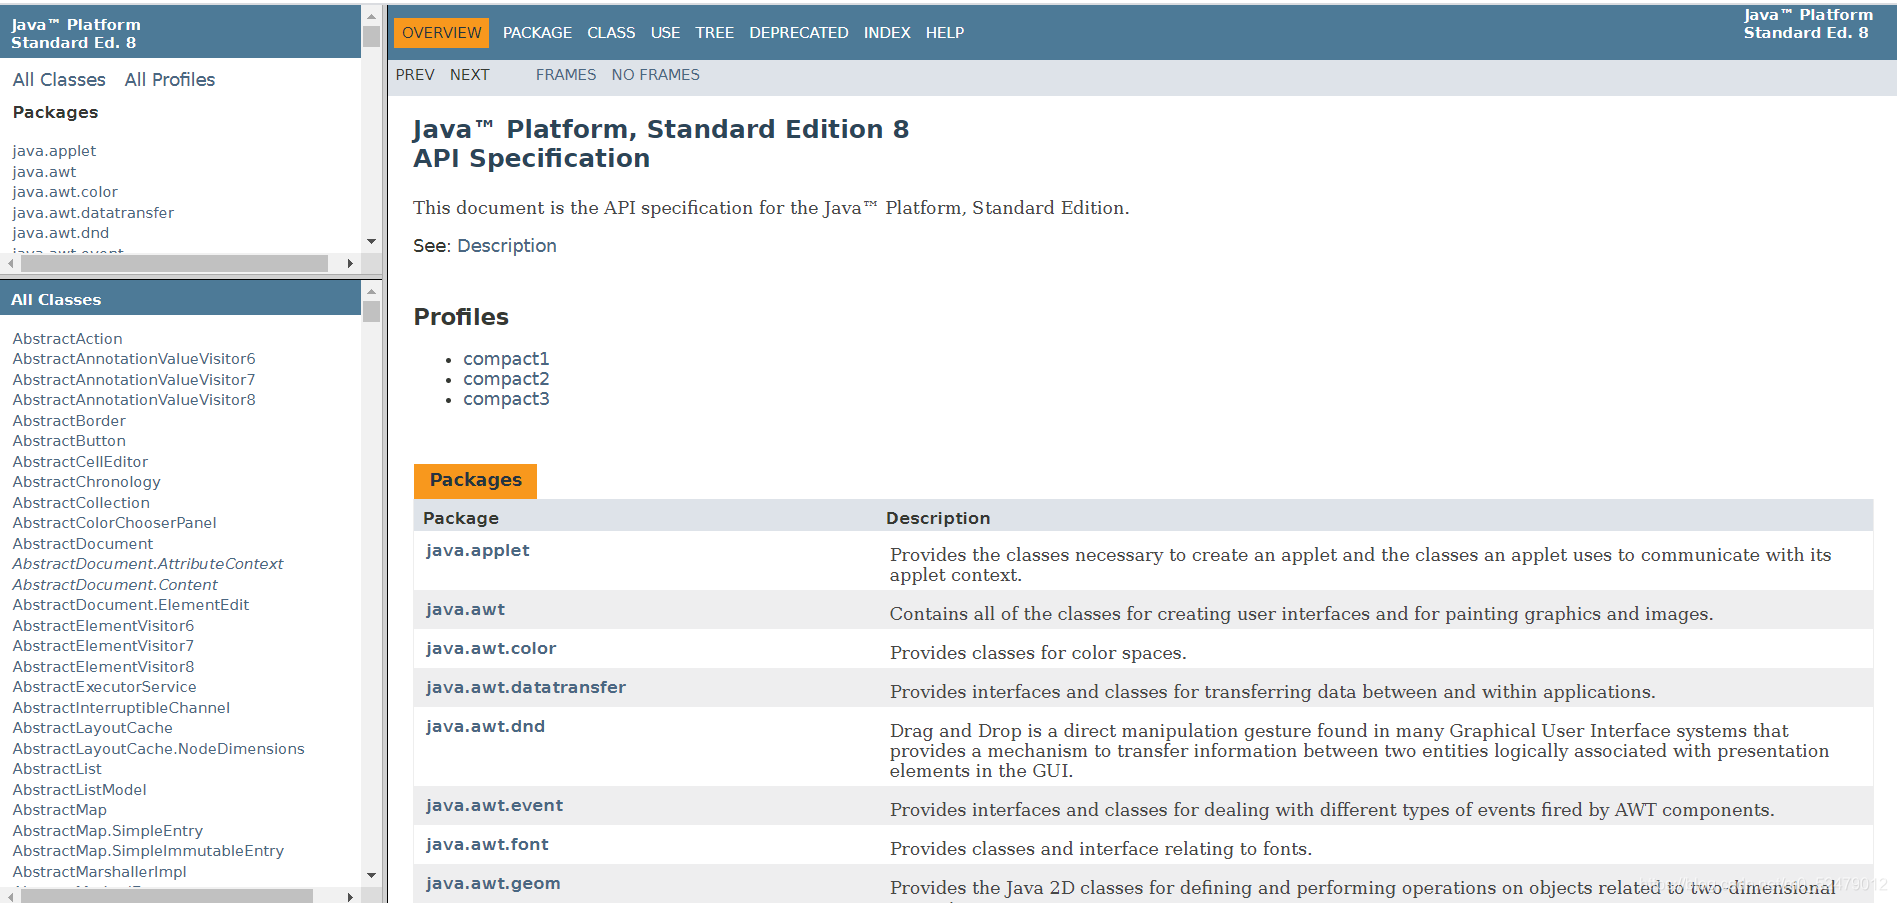
Task: Open java.awt.event in the packages table
Action: pos(494,805)
